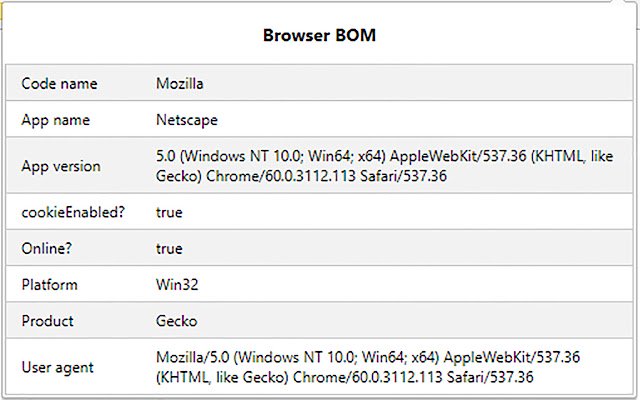Click the cookieEnabled? row label
The width and height of the screenshot is (640, 400).
[71, 212]
